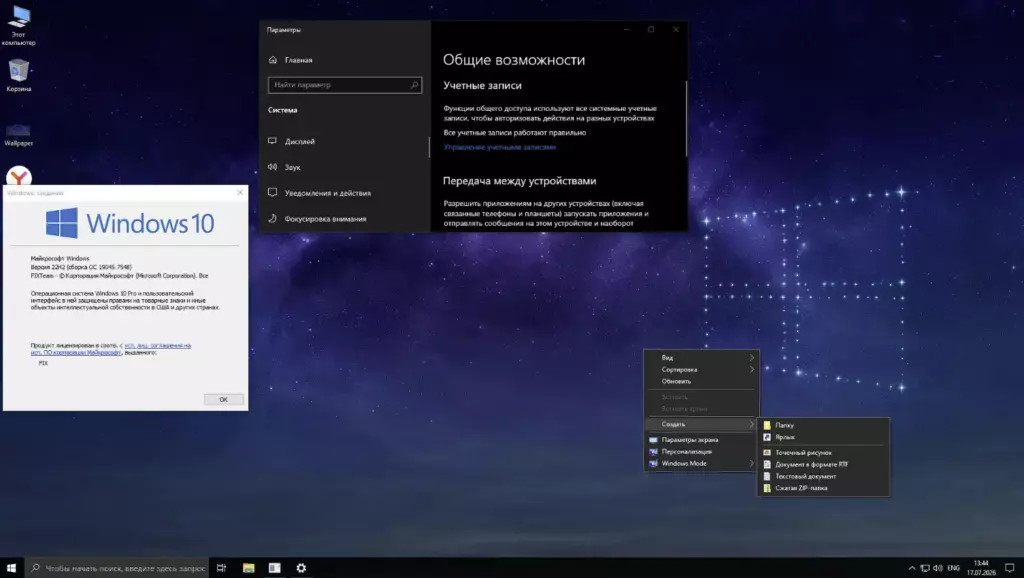The height and width of the screenshot is (578, 1024).
Task: Expand the Сортировка submenu arrow
Action: (752, 369)
